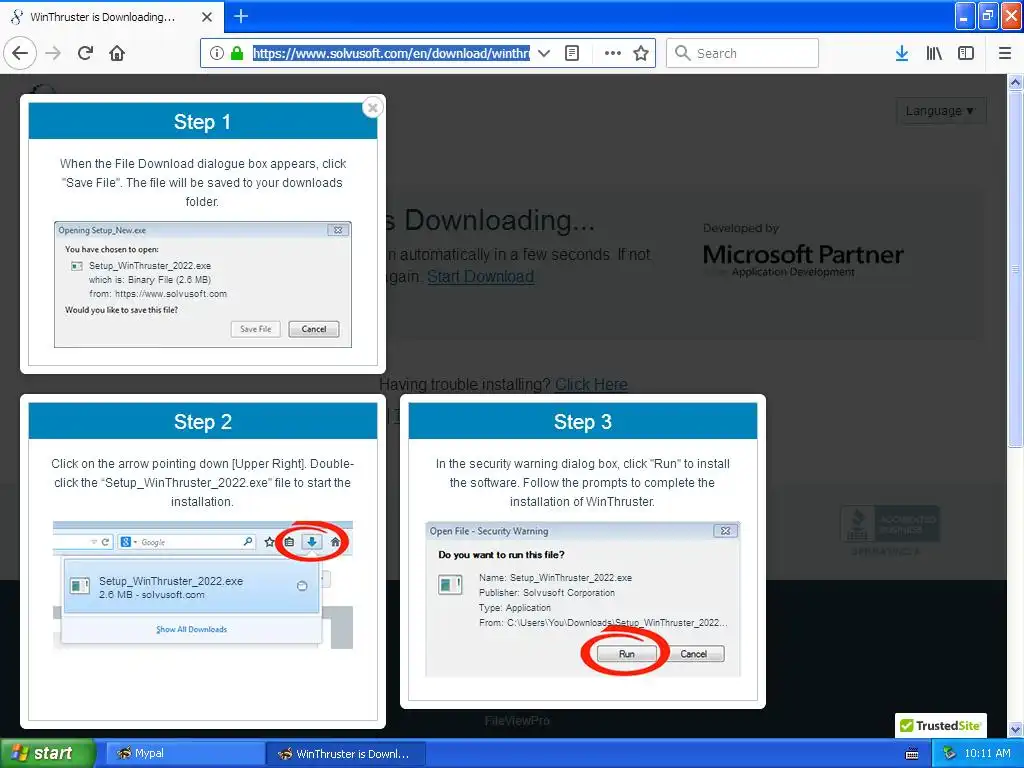Open a new tab with plus button
Screen dimensions: 1024x768
[x=241, y=16]
